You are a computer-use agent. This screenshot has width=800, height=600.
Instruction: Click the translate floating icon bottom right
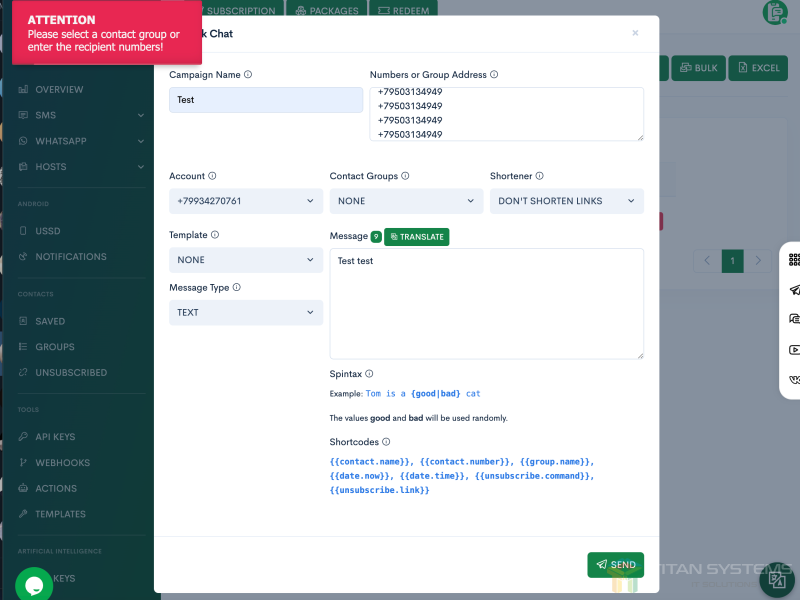[776, 580]
